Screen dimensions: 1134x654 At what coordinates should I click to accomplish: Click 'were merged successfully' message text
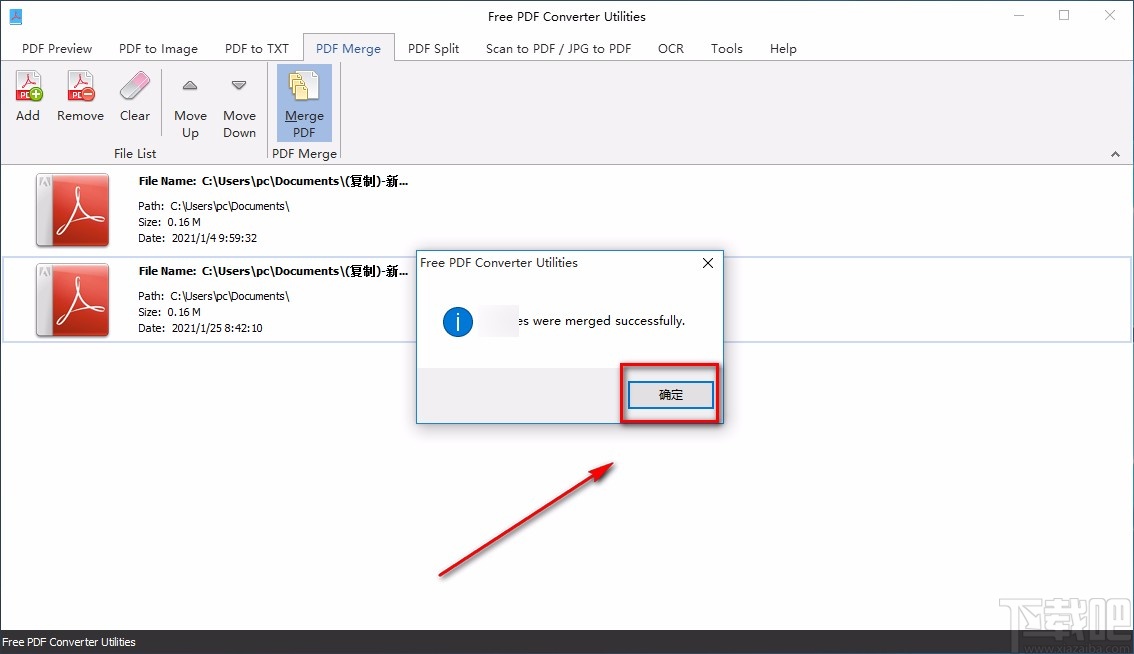coord(609,320)
